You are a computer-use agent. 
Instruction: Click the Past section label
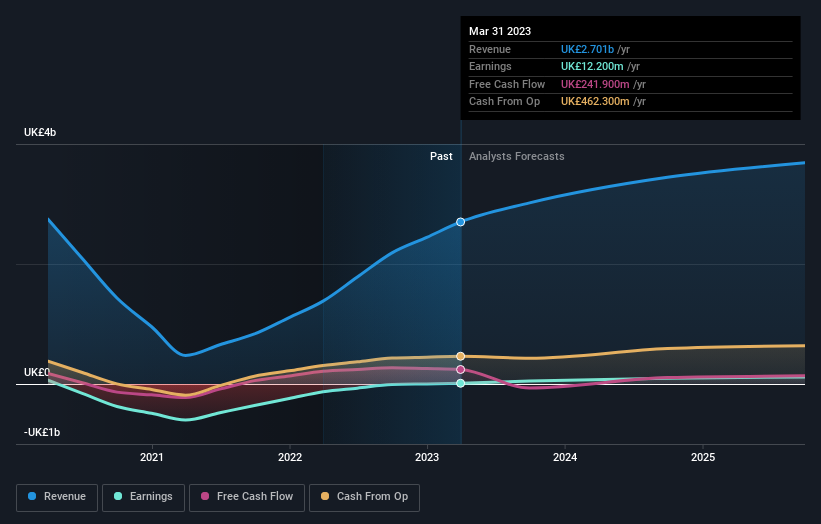click(441, 157)
